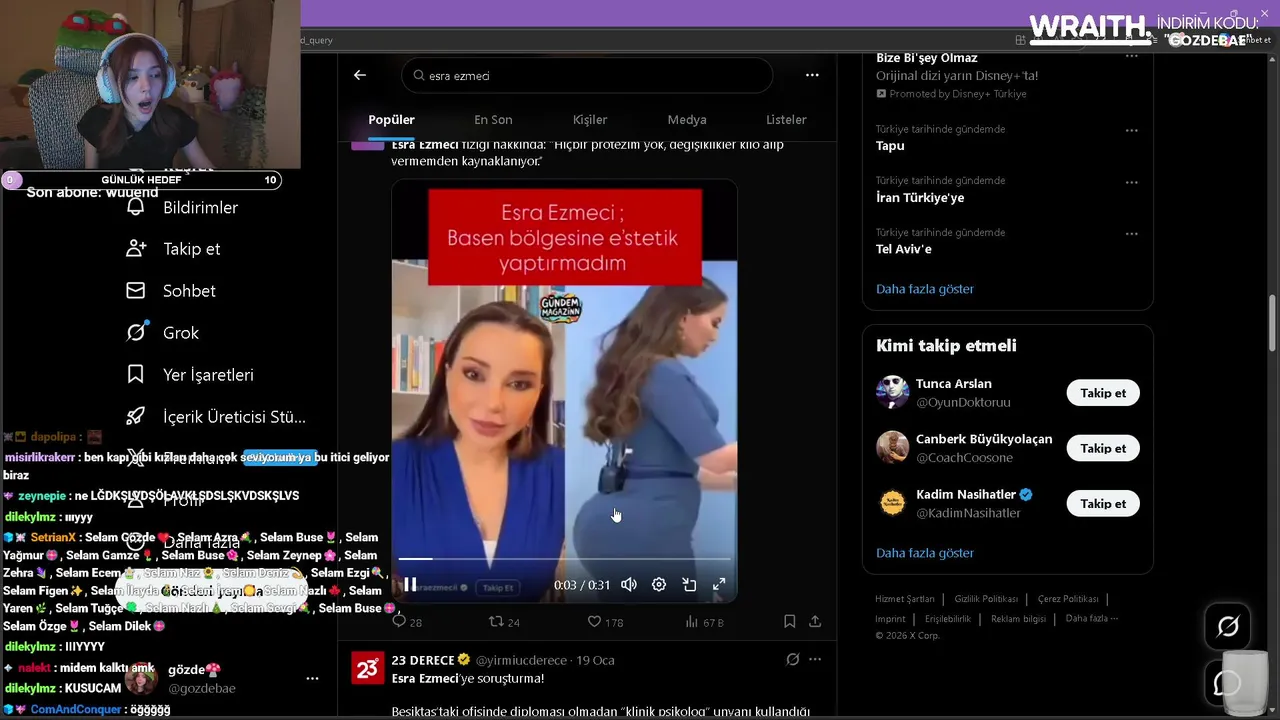Click the Yer İşaretleri bookmark icon

pos(136,375)
